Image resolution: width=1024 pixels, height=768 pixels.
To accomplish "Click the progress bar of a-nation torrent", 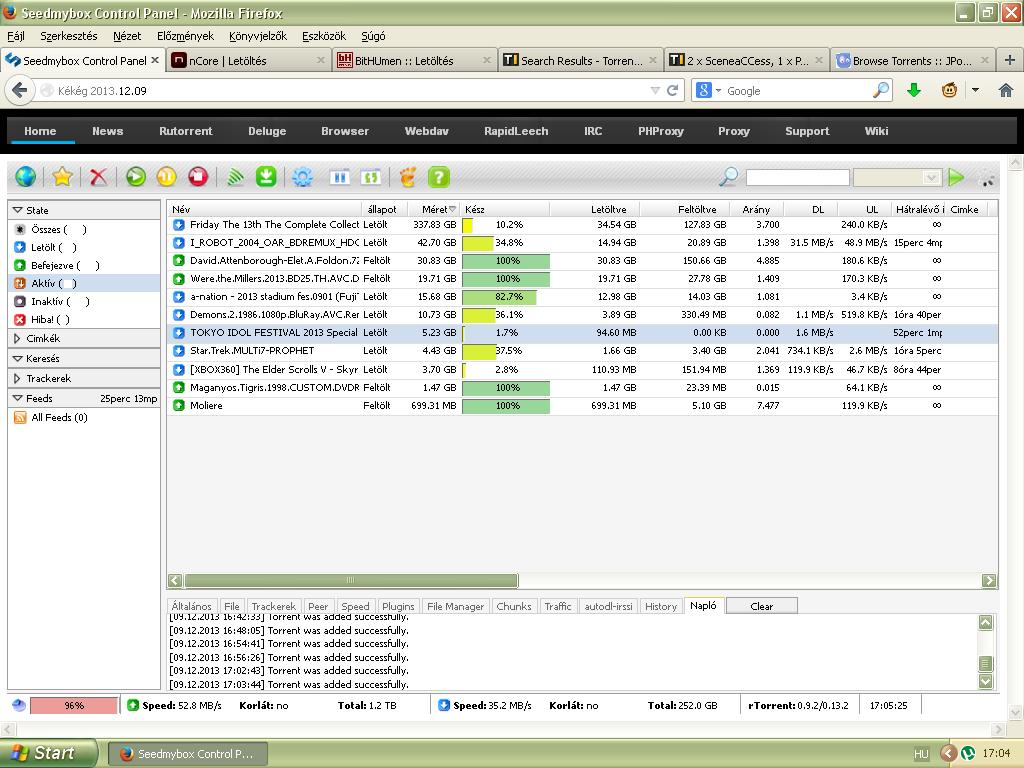I will click(505, 296).
